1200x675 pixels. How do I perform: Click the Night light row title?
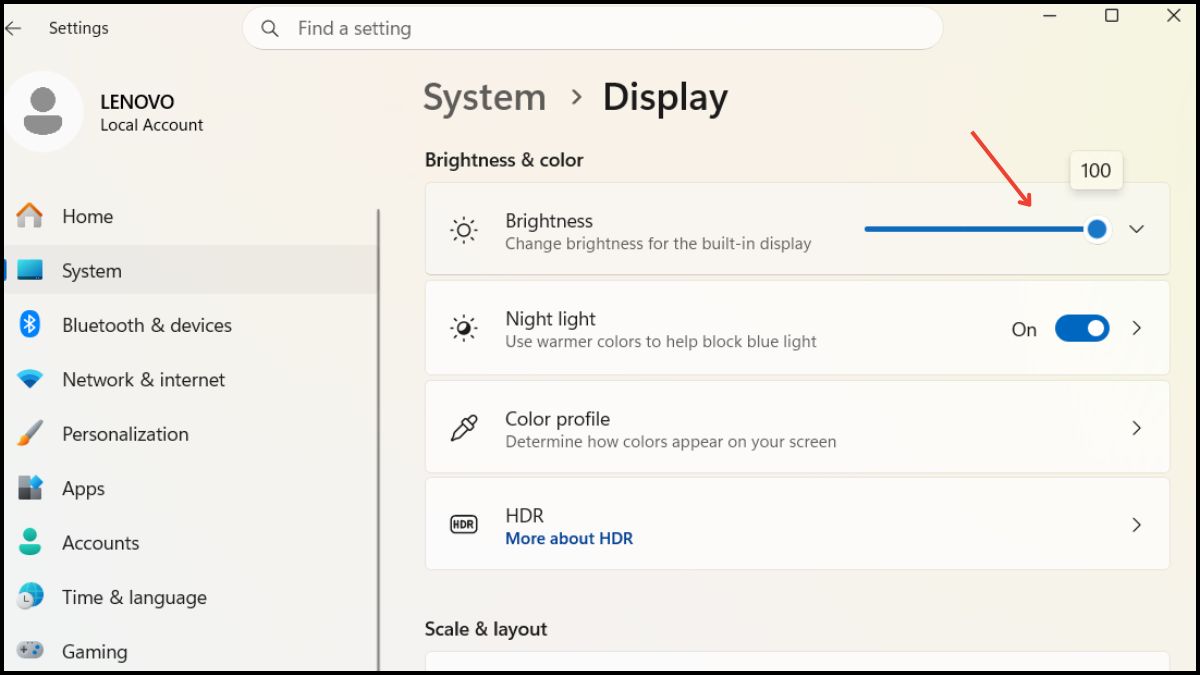[x=550, y=319]
